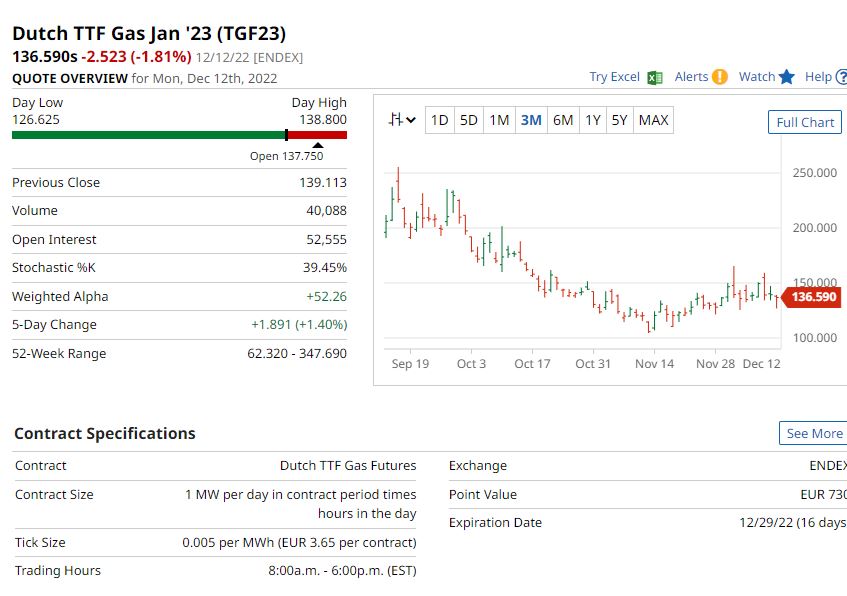Click the Watch link text
Viewport: 847px width, 596px height.
pyautogui.click(x=756, y=77)
